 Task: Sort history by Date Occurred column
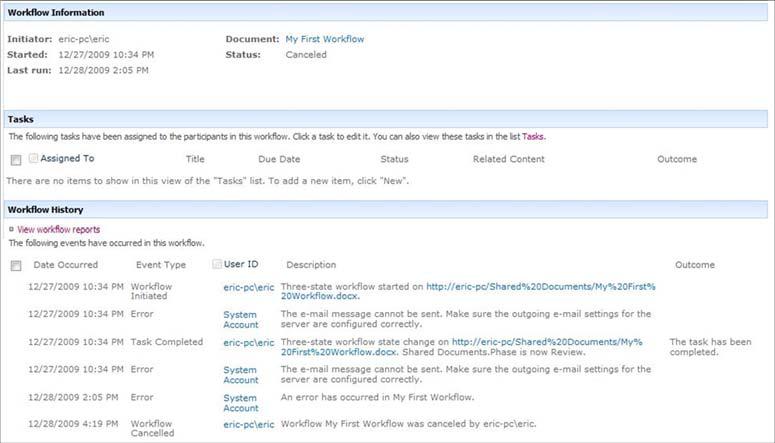(x=65, y=265)
